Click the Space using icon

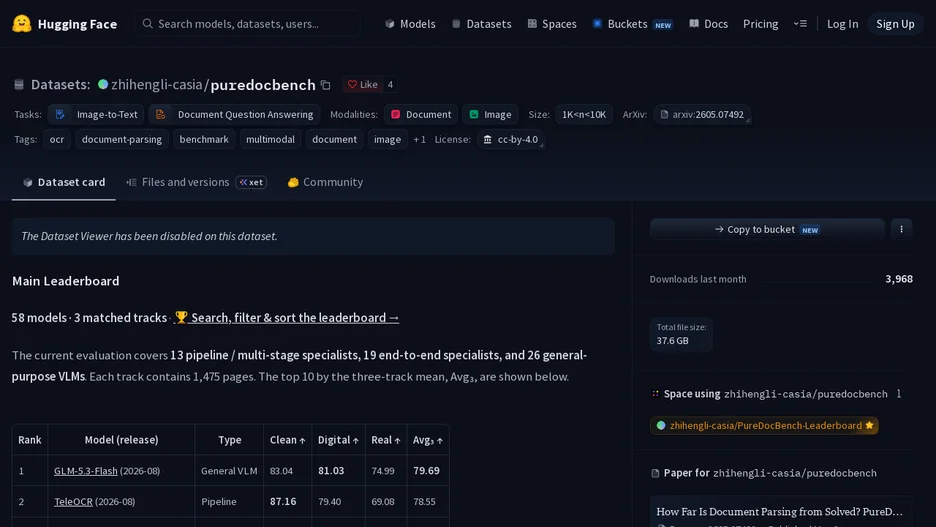coord(655,394)
